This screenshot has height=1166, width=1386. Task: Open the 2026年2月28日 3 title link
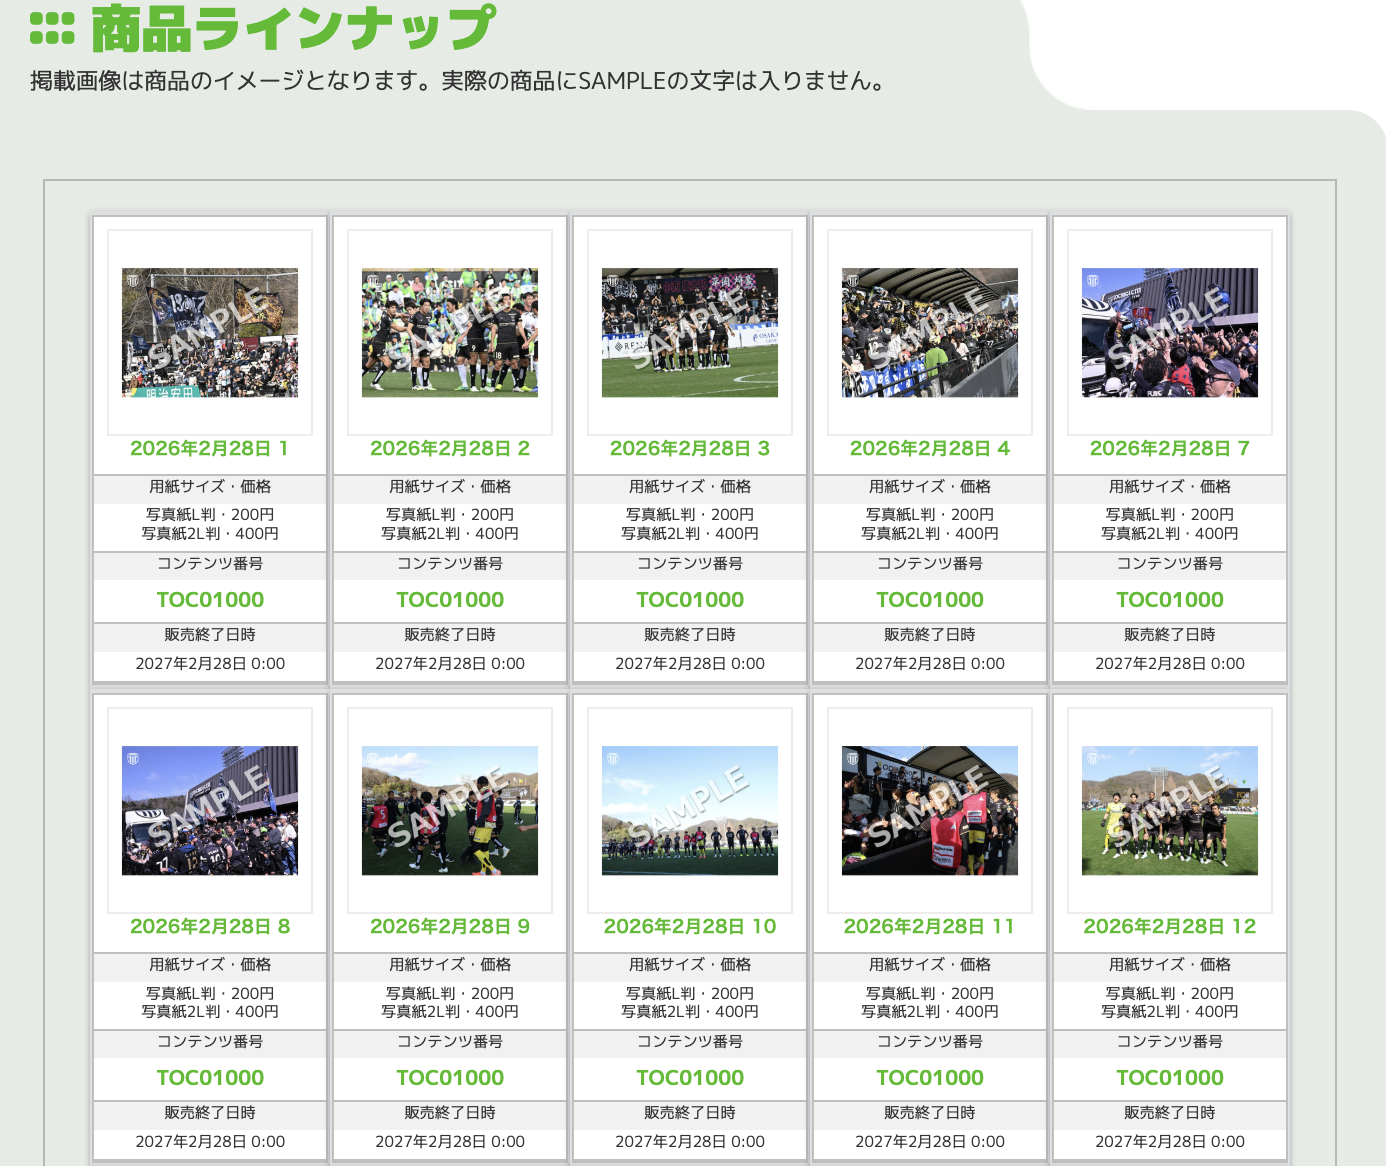(x=690, y=448)
